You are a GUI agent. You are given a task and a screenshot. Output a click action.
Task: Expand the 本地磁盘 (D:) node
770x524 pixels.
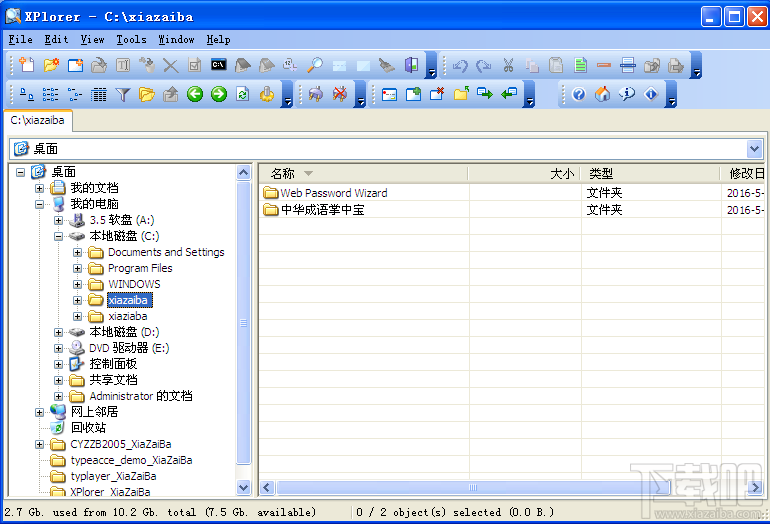tap(58, 332)
